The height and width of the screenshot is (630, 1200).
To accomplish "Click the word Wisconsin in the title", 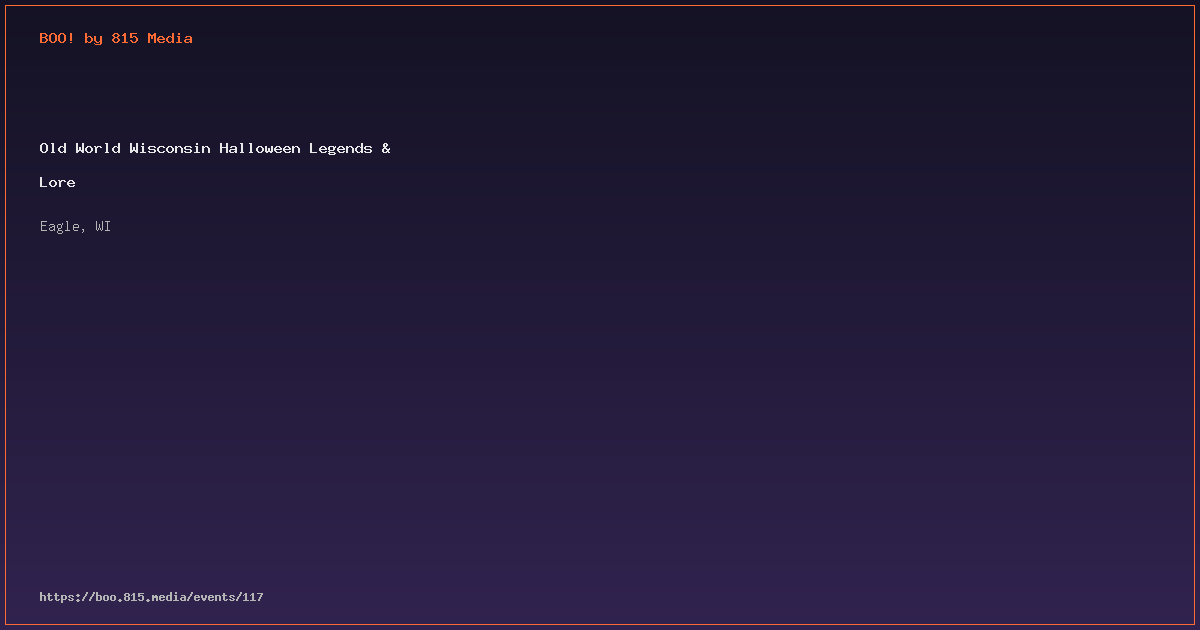I will pos(170,148).
